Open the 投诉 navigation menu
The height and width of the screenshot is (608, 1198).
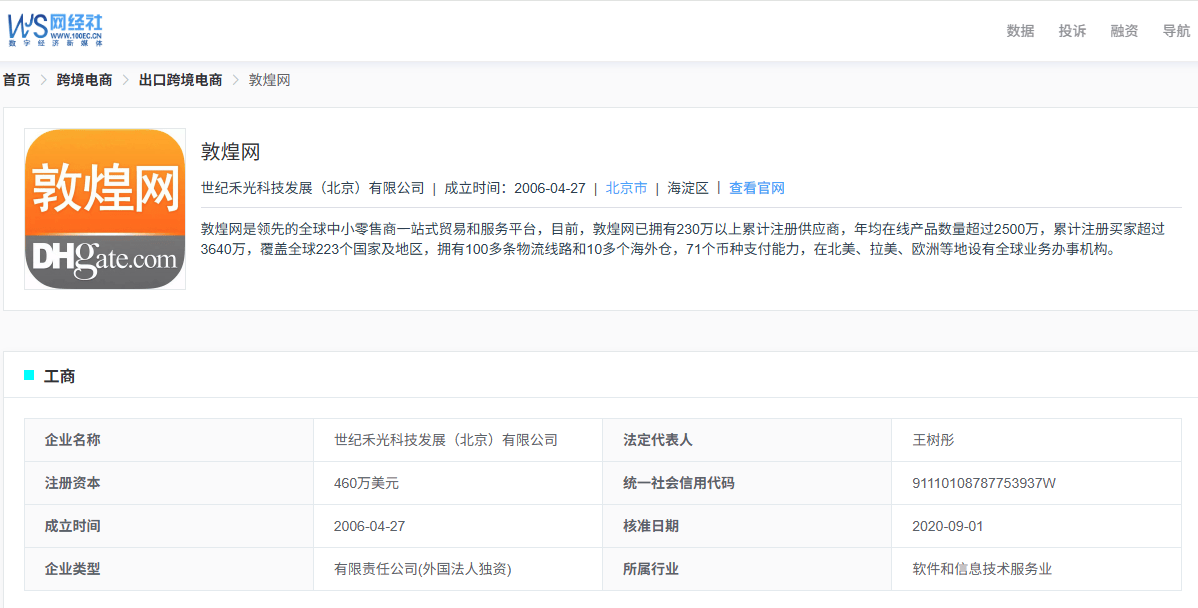pyautogui.click(x=1072, y=31)
